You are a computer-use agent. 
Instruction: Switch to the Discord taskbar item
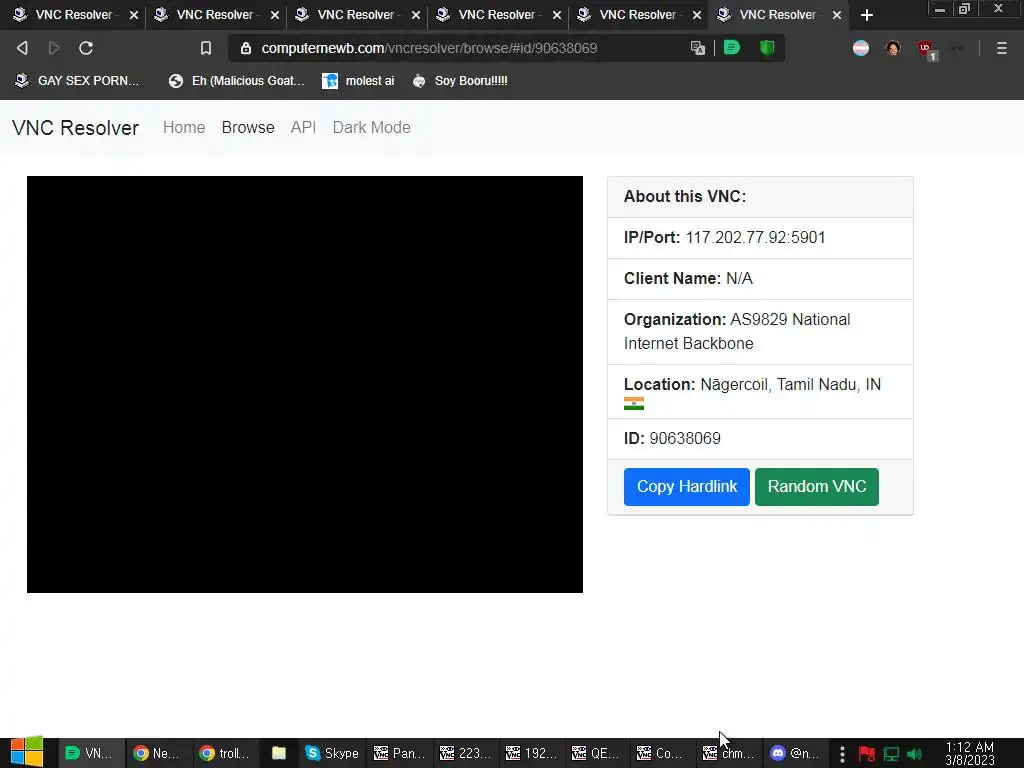point(795,753)
